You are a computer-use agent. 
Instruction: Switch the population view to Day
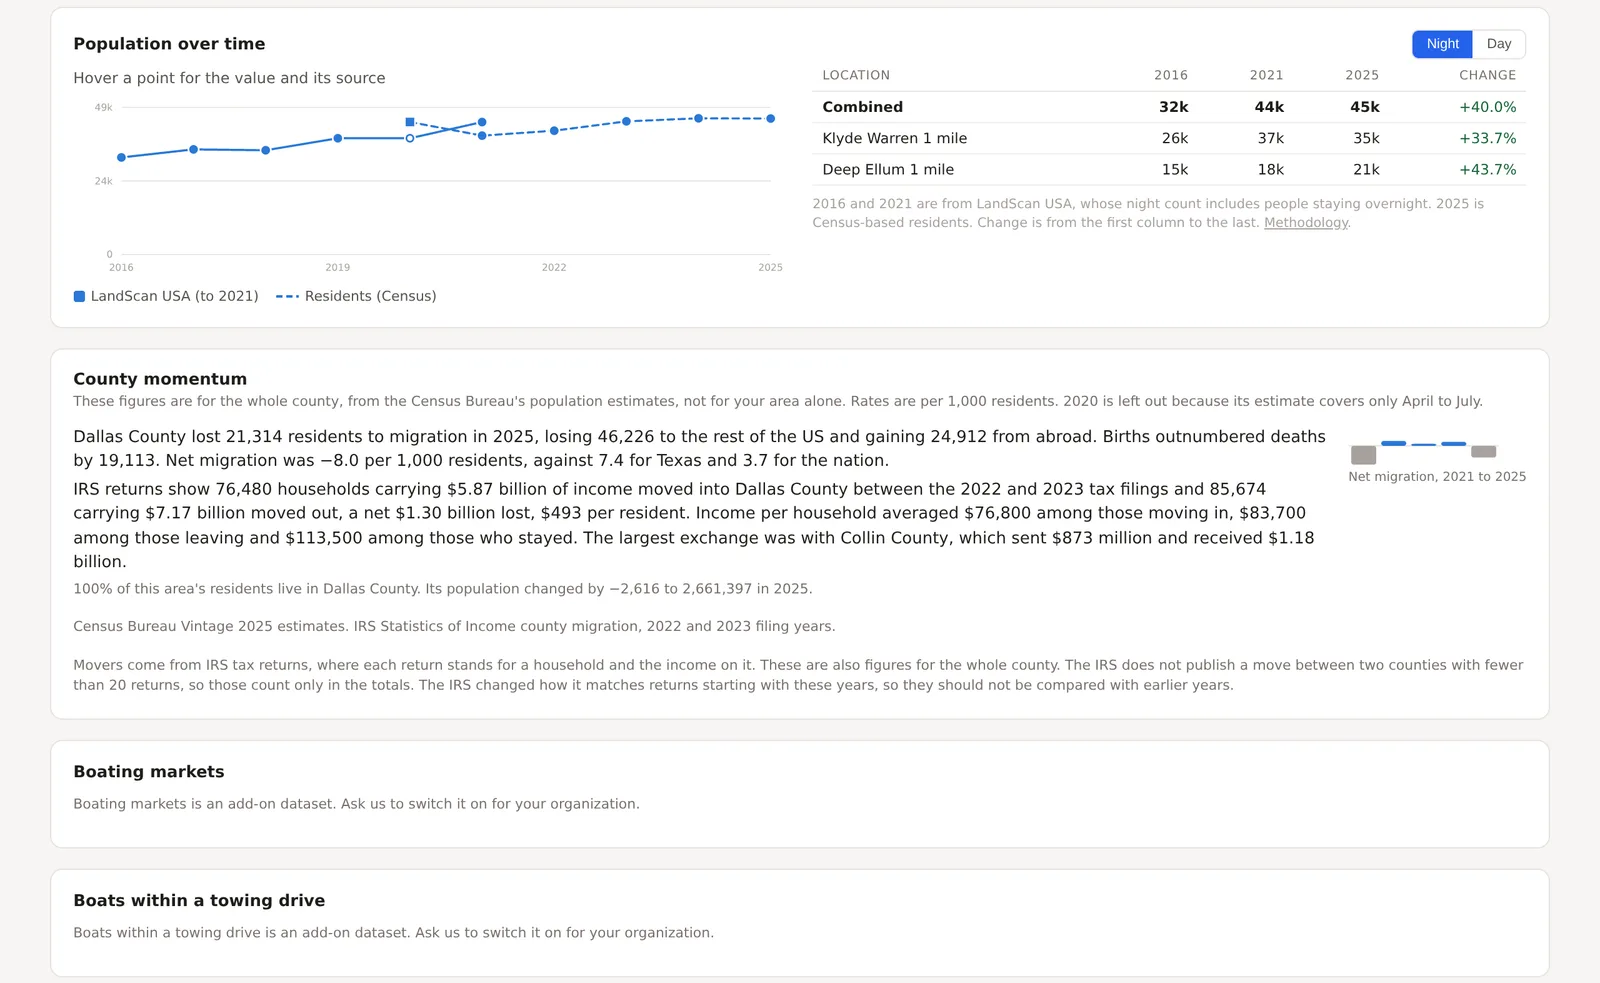(1498, 44)
